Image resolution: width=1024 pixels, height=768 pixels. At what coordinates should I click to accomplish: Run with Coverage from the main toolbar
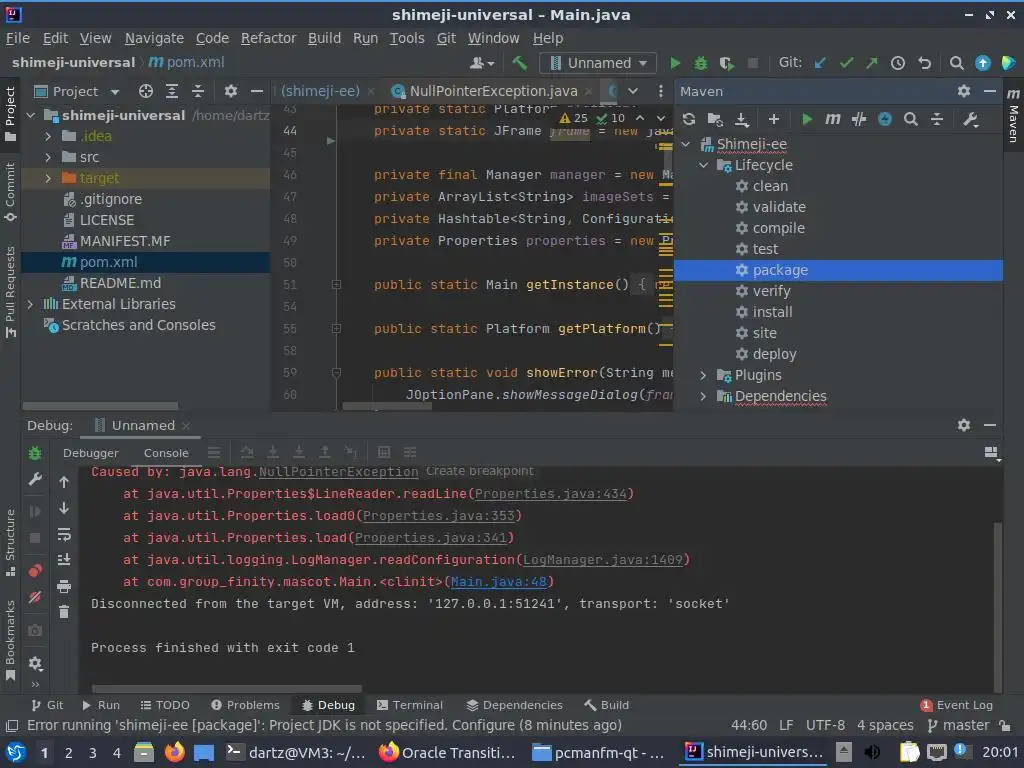tap(726, 63)
